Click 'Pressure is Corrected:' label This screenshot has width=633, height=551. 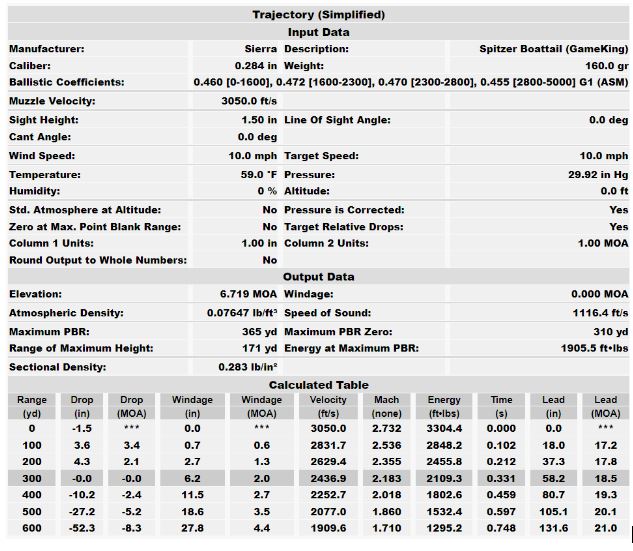click(344, 210)
